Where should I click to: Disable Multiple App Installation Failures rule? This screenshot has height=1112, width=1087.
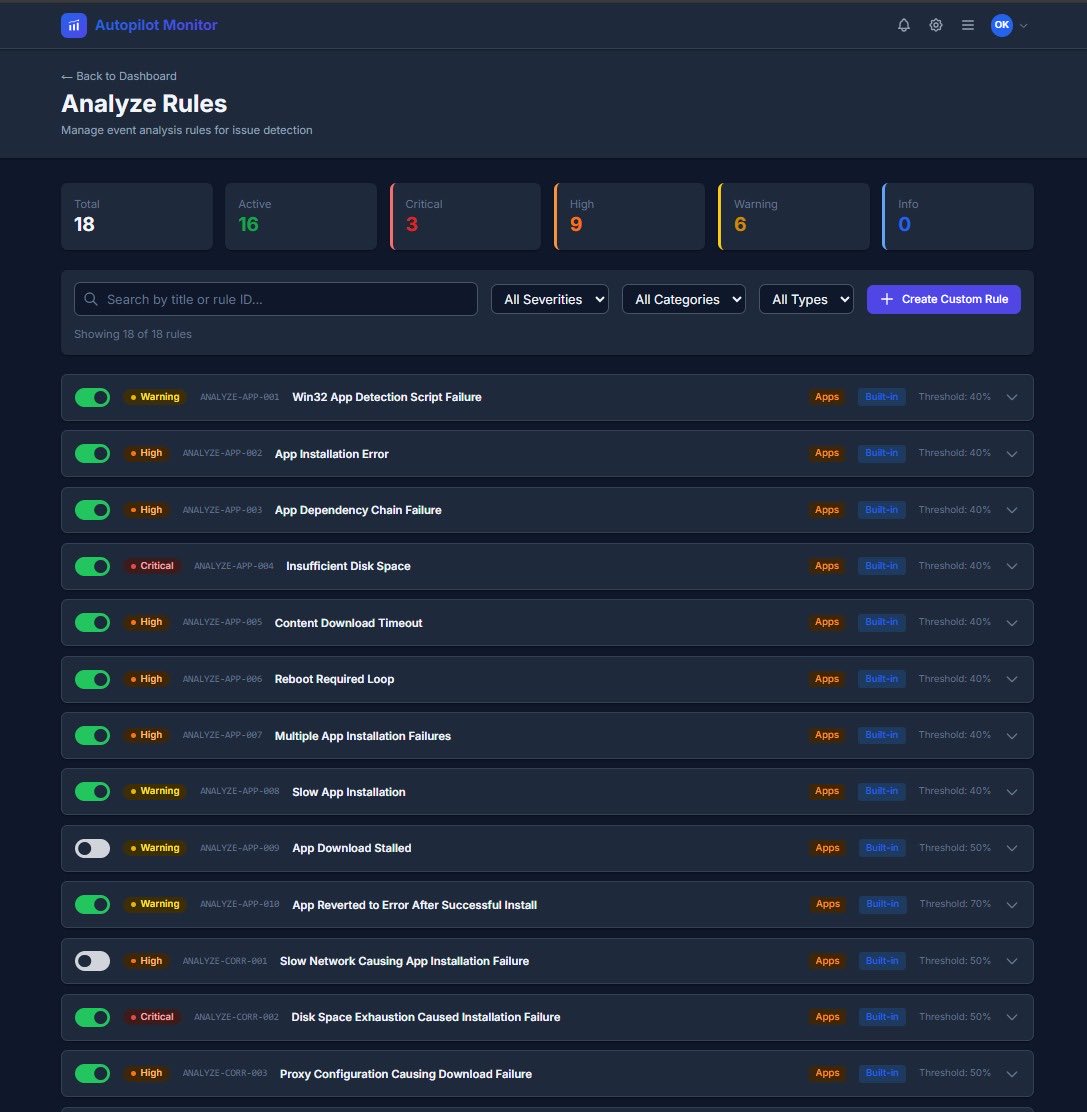click(92, 735)
